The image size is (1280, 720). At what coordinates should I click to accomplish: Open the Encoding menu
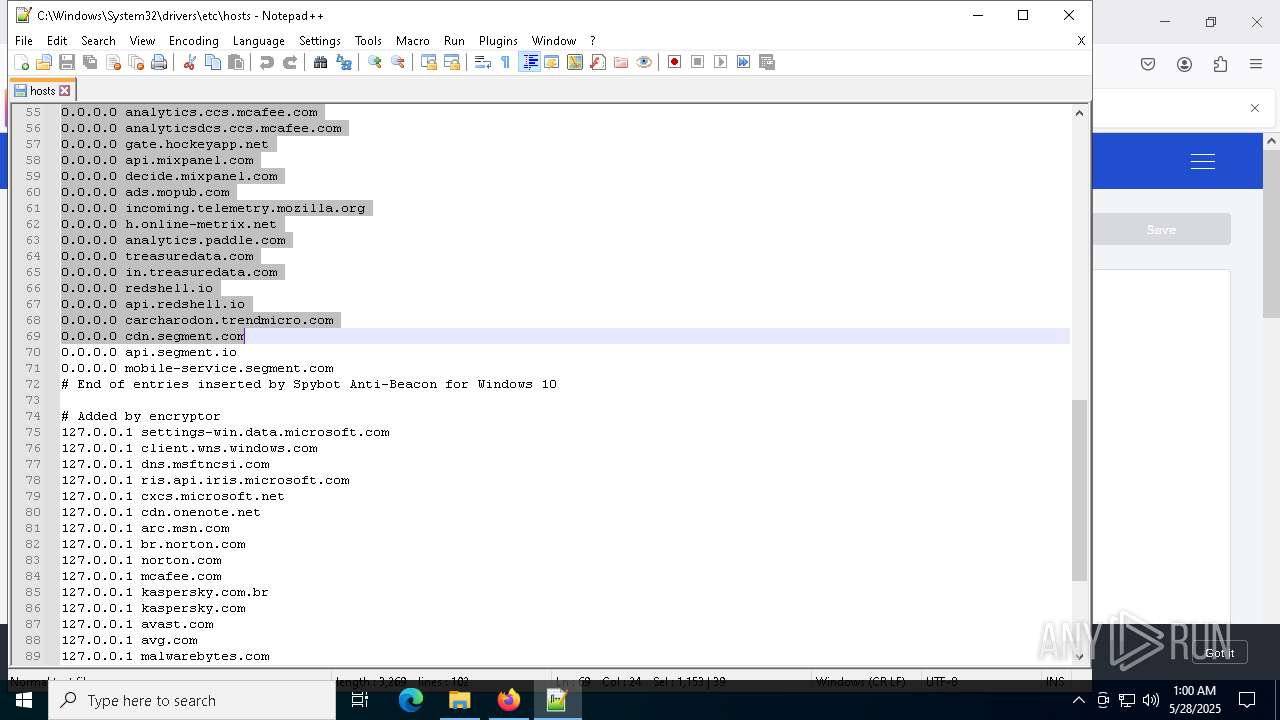tap(193, 41)
